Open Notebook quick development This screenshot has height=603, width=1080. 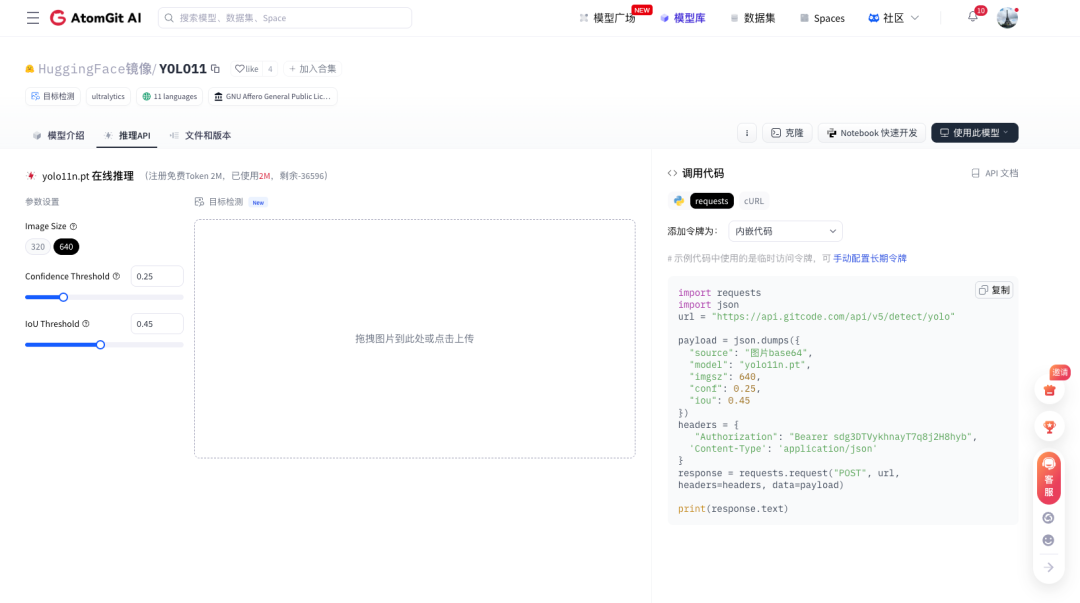(x=871, y=133)
